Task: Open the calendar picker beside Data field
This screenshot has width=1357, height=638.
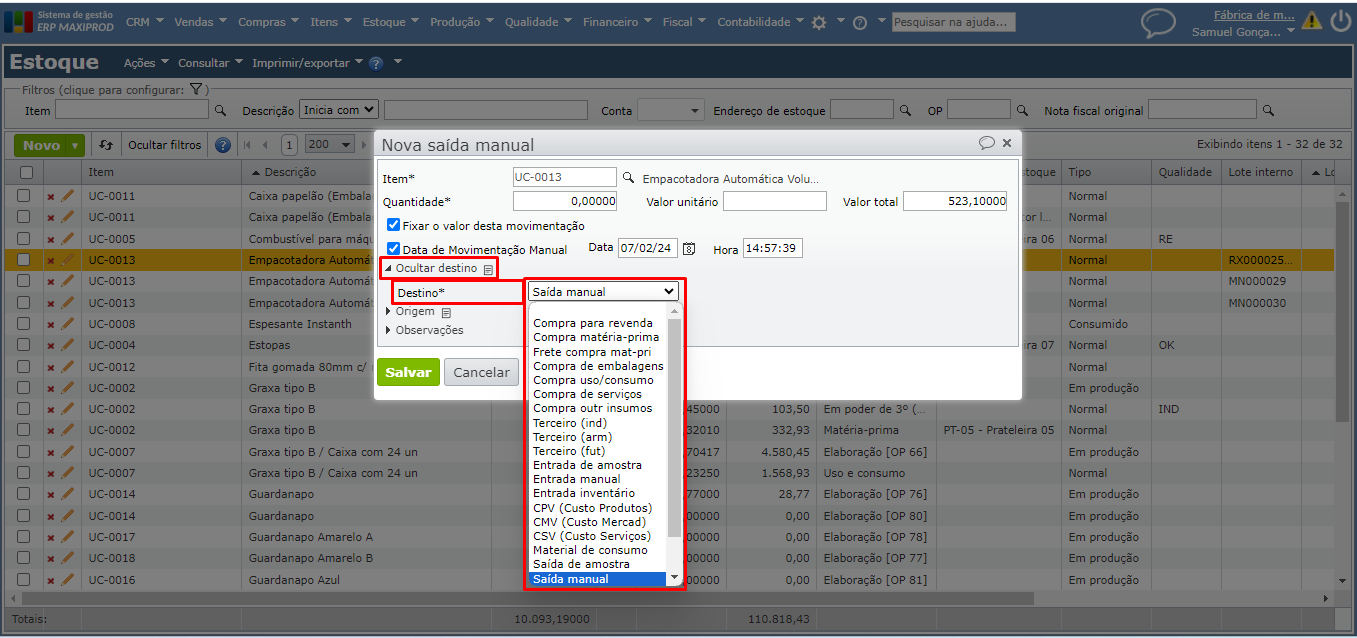Action: 689,248
